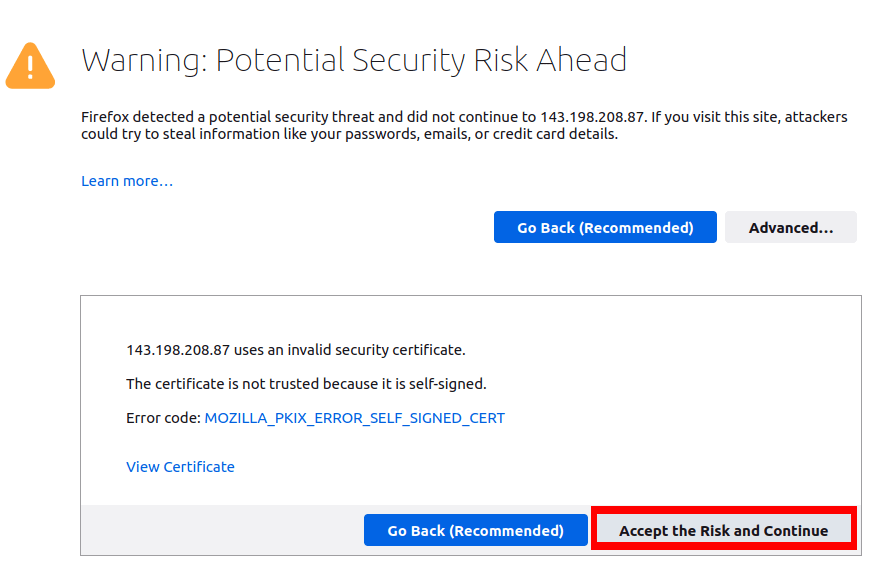Click the "certificate is not trusted" self-signed line
Screen dimensions: 876x569
pos(306,384)
